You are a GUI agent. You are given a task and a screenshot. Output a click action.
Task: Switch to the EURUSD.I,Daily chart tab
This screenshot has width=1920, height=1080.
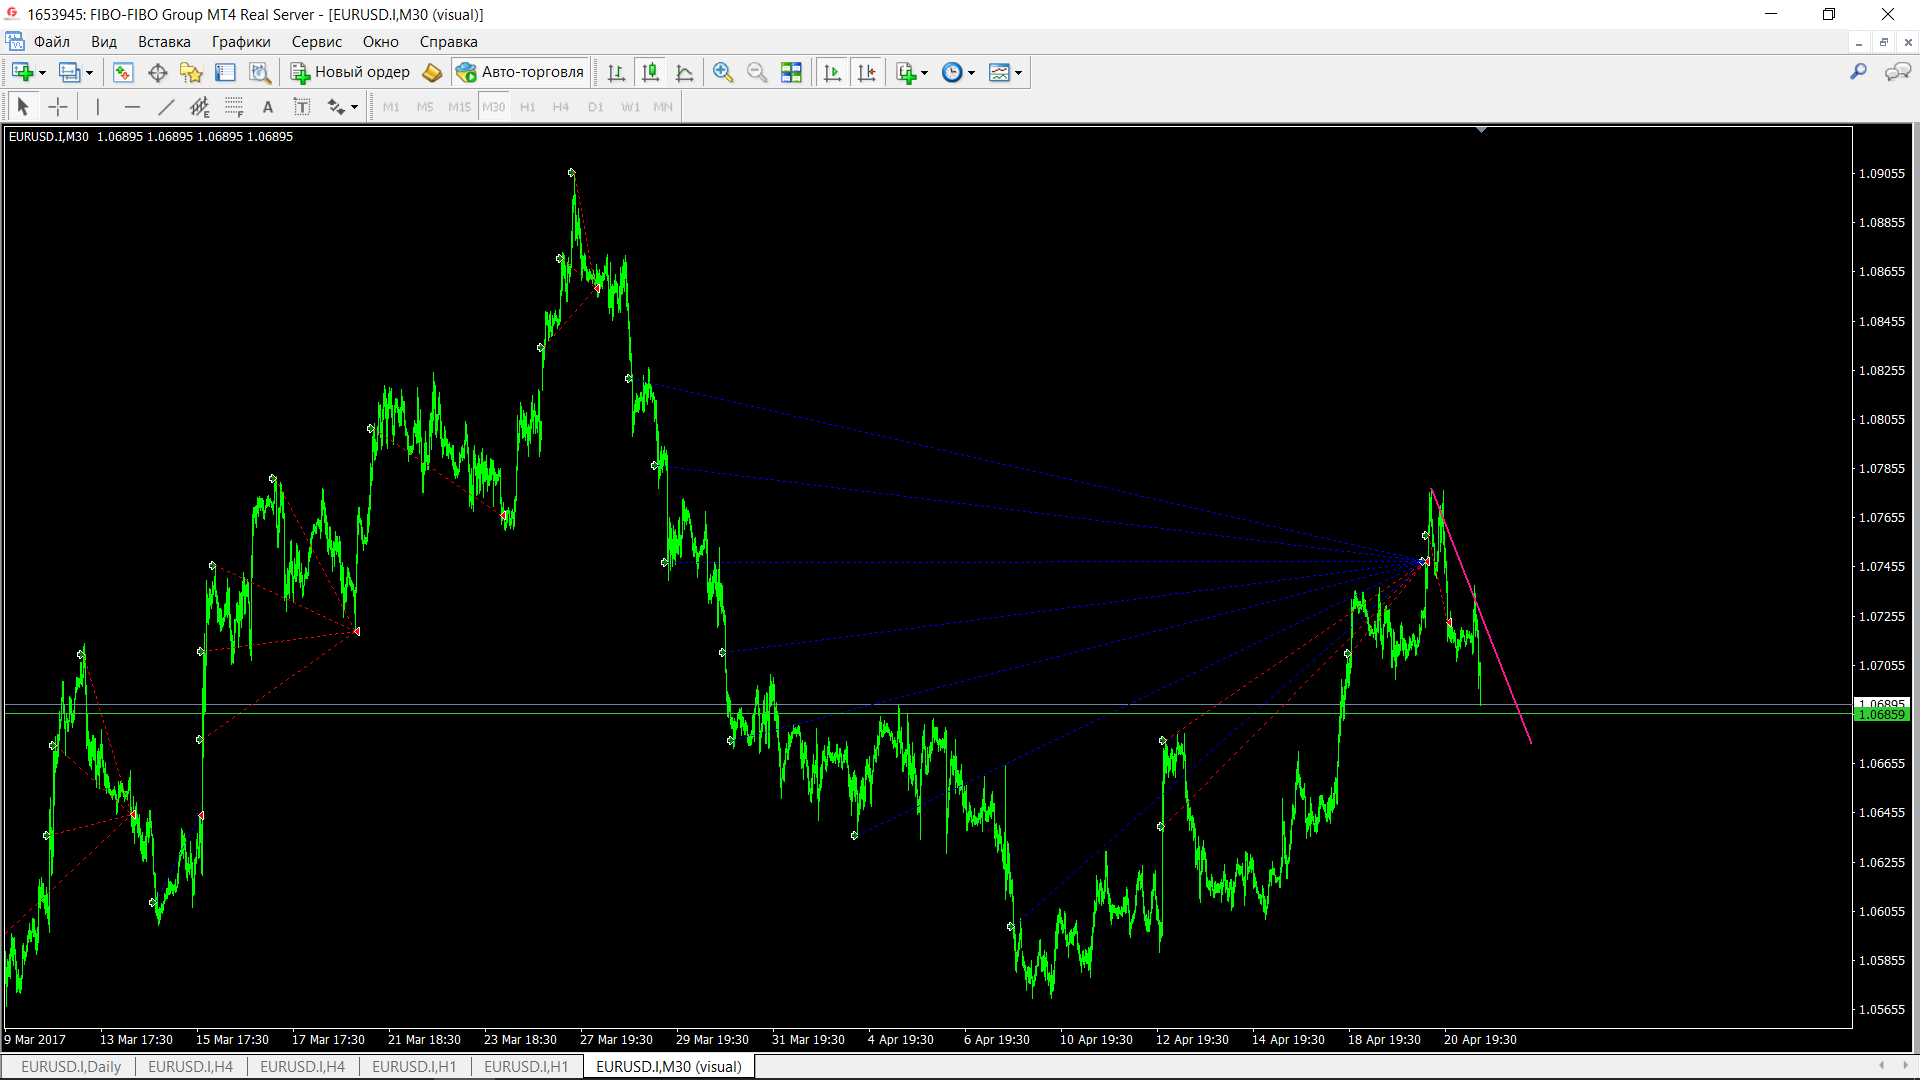pyautogui.click(x=71, y=1066)
